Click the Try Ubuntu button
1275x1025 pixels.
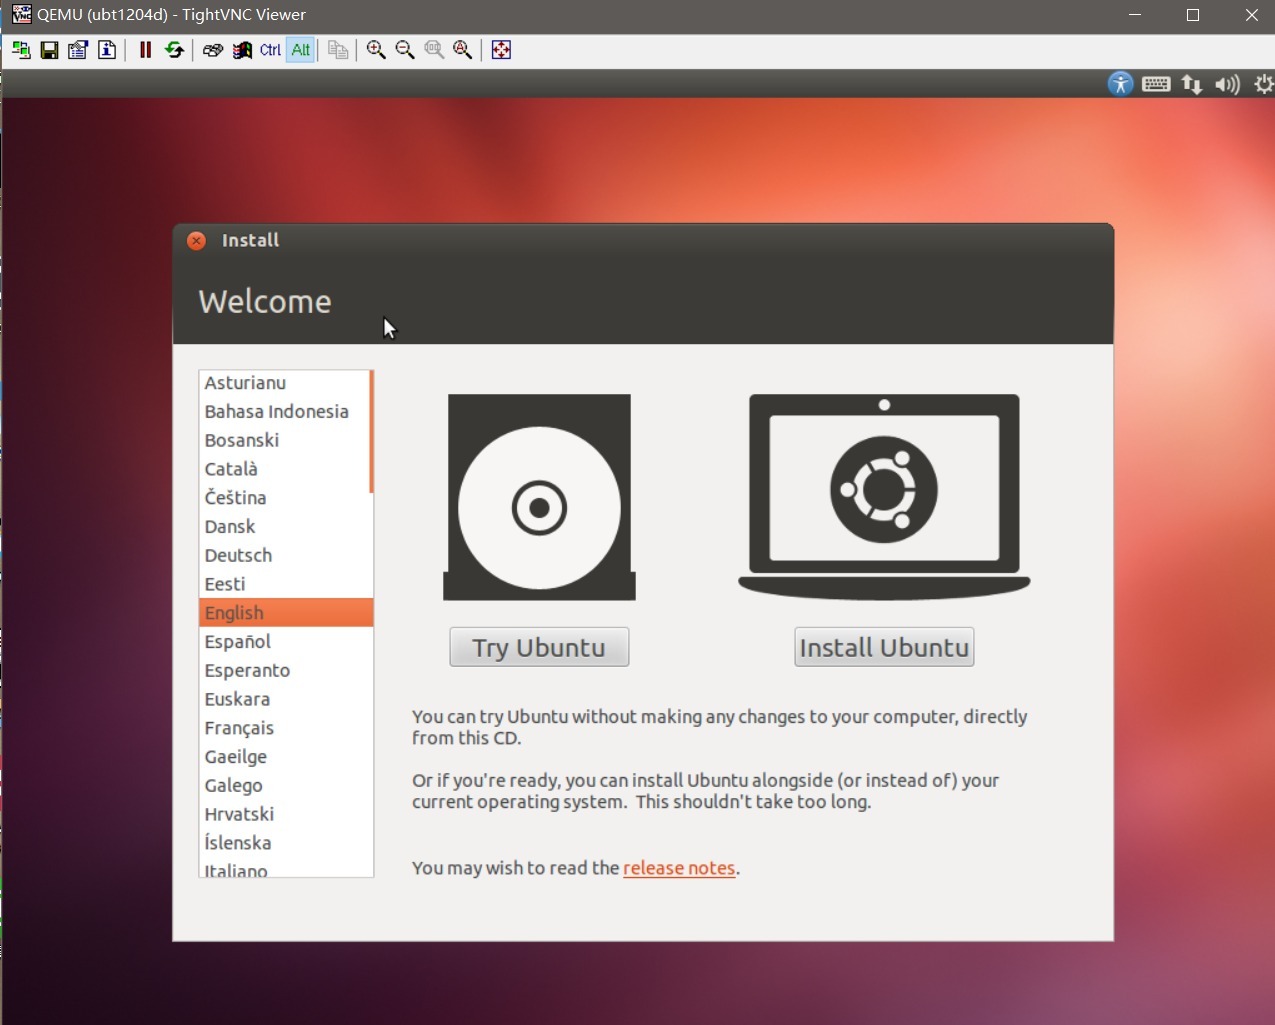tap(539, 647)
